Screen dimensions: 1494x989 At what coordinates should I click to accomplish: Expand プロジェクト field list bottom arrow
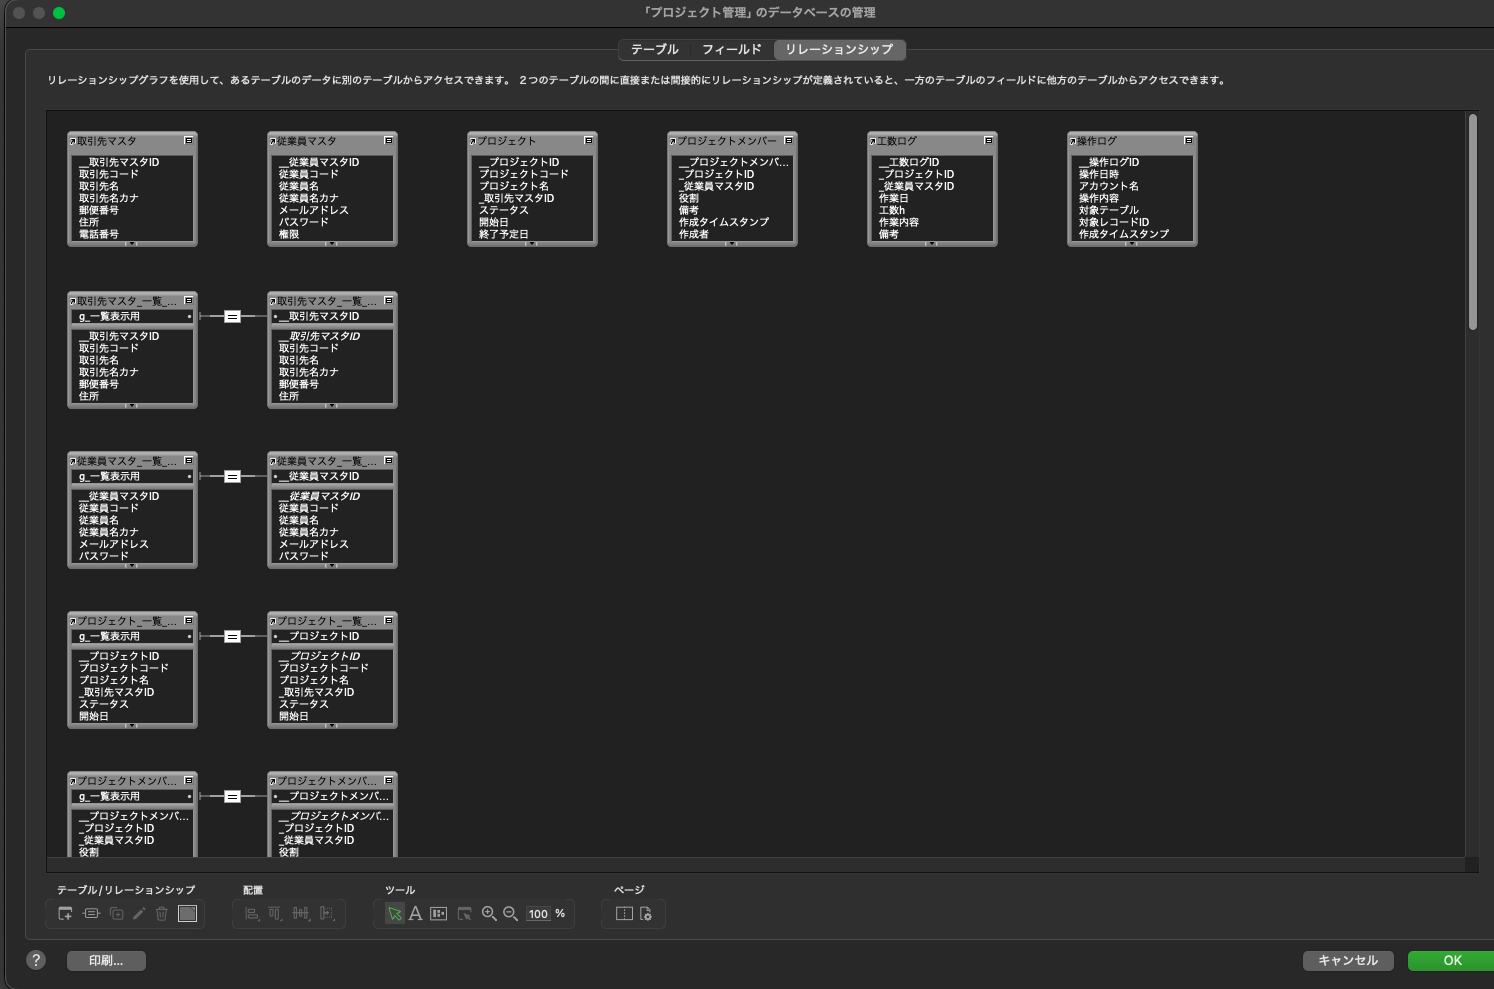click(532, 243)
